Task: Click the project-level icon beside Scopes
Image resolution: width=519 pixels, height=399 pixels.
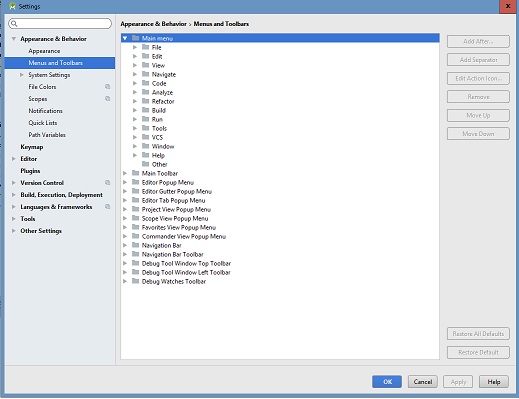Action: point(107,99)
